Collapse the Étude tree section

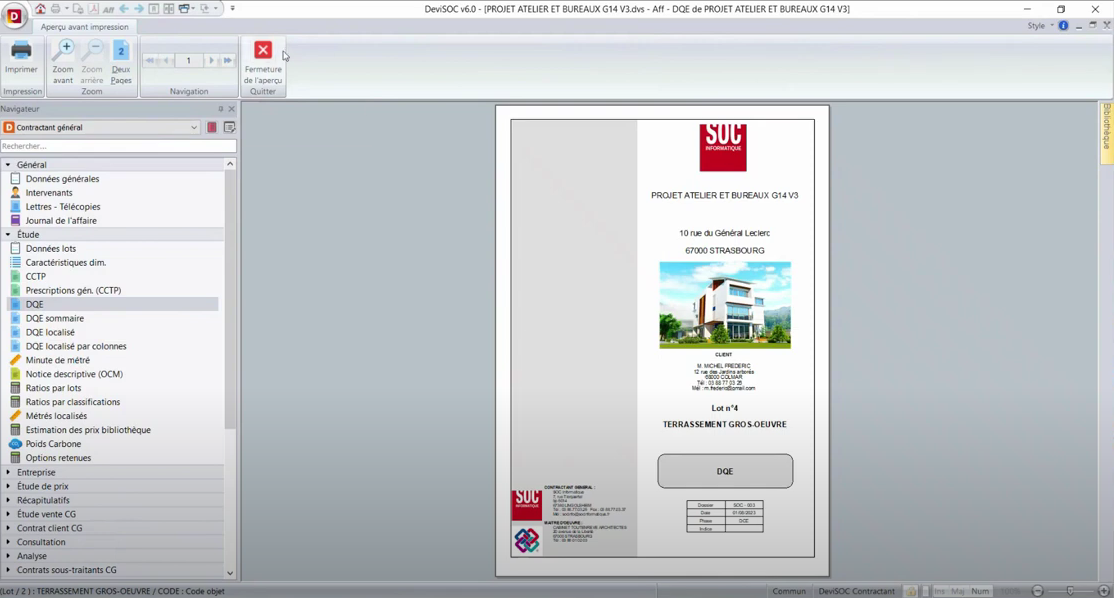8,235
